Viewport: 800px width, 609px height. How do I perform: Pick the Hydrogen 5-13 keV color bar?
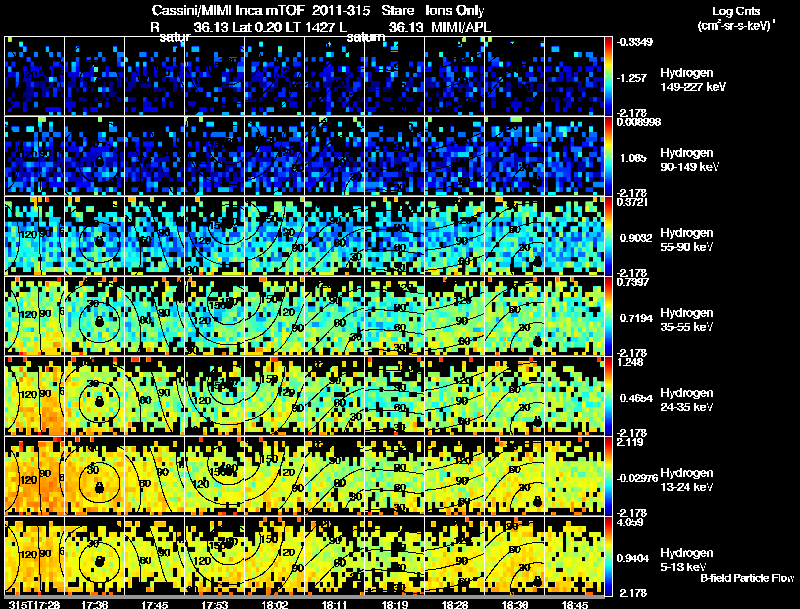[x=608, y=556]
